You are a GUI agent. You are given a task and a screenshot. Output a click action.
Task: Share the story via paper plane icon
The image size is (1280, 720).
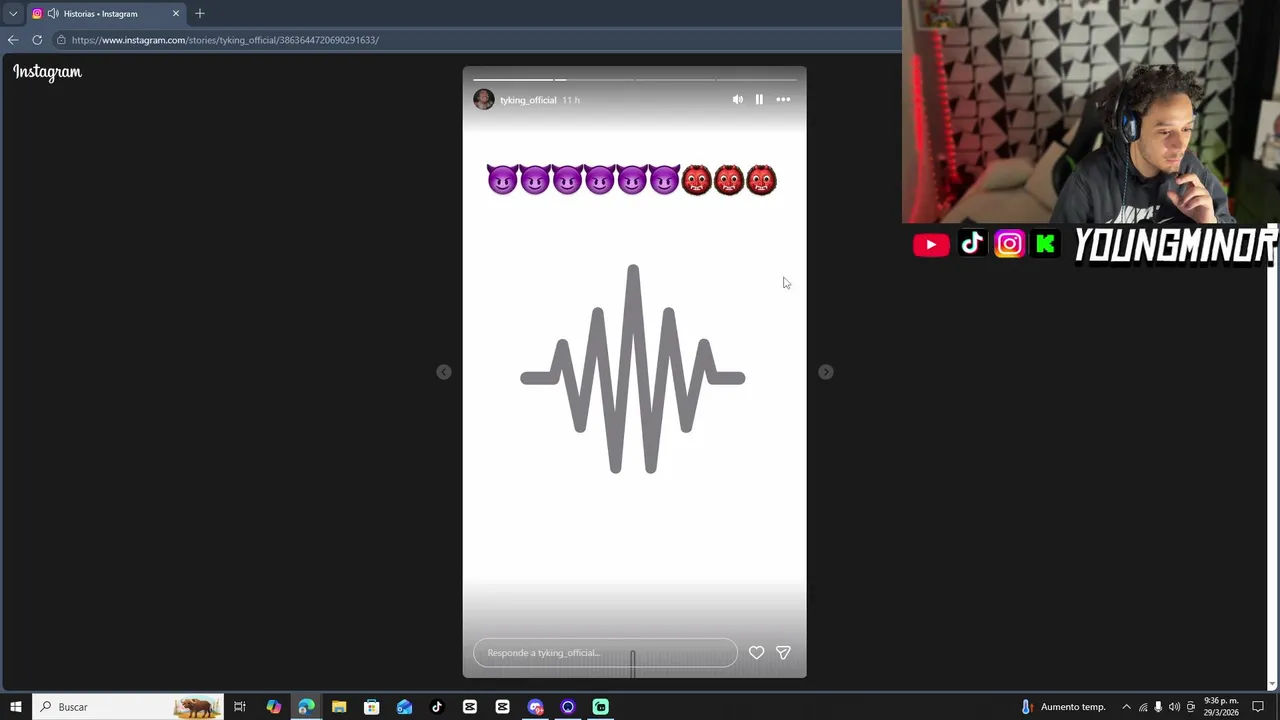click(783, 653)
